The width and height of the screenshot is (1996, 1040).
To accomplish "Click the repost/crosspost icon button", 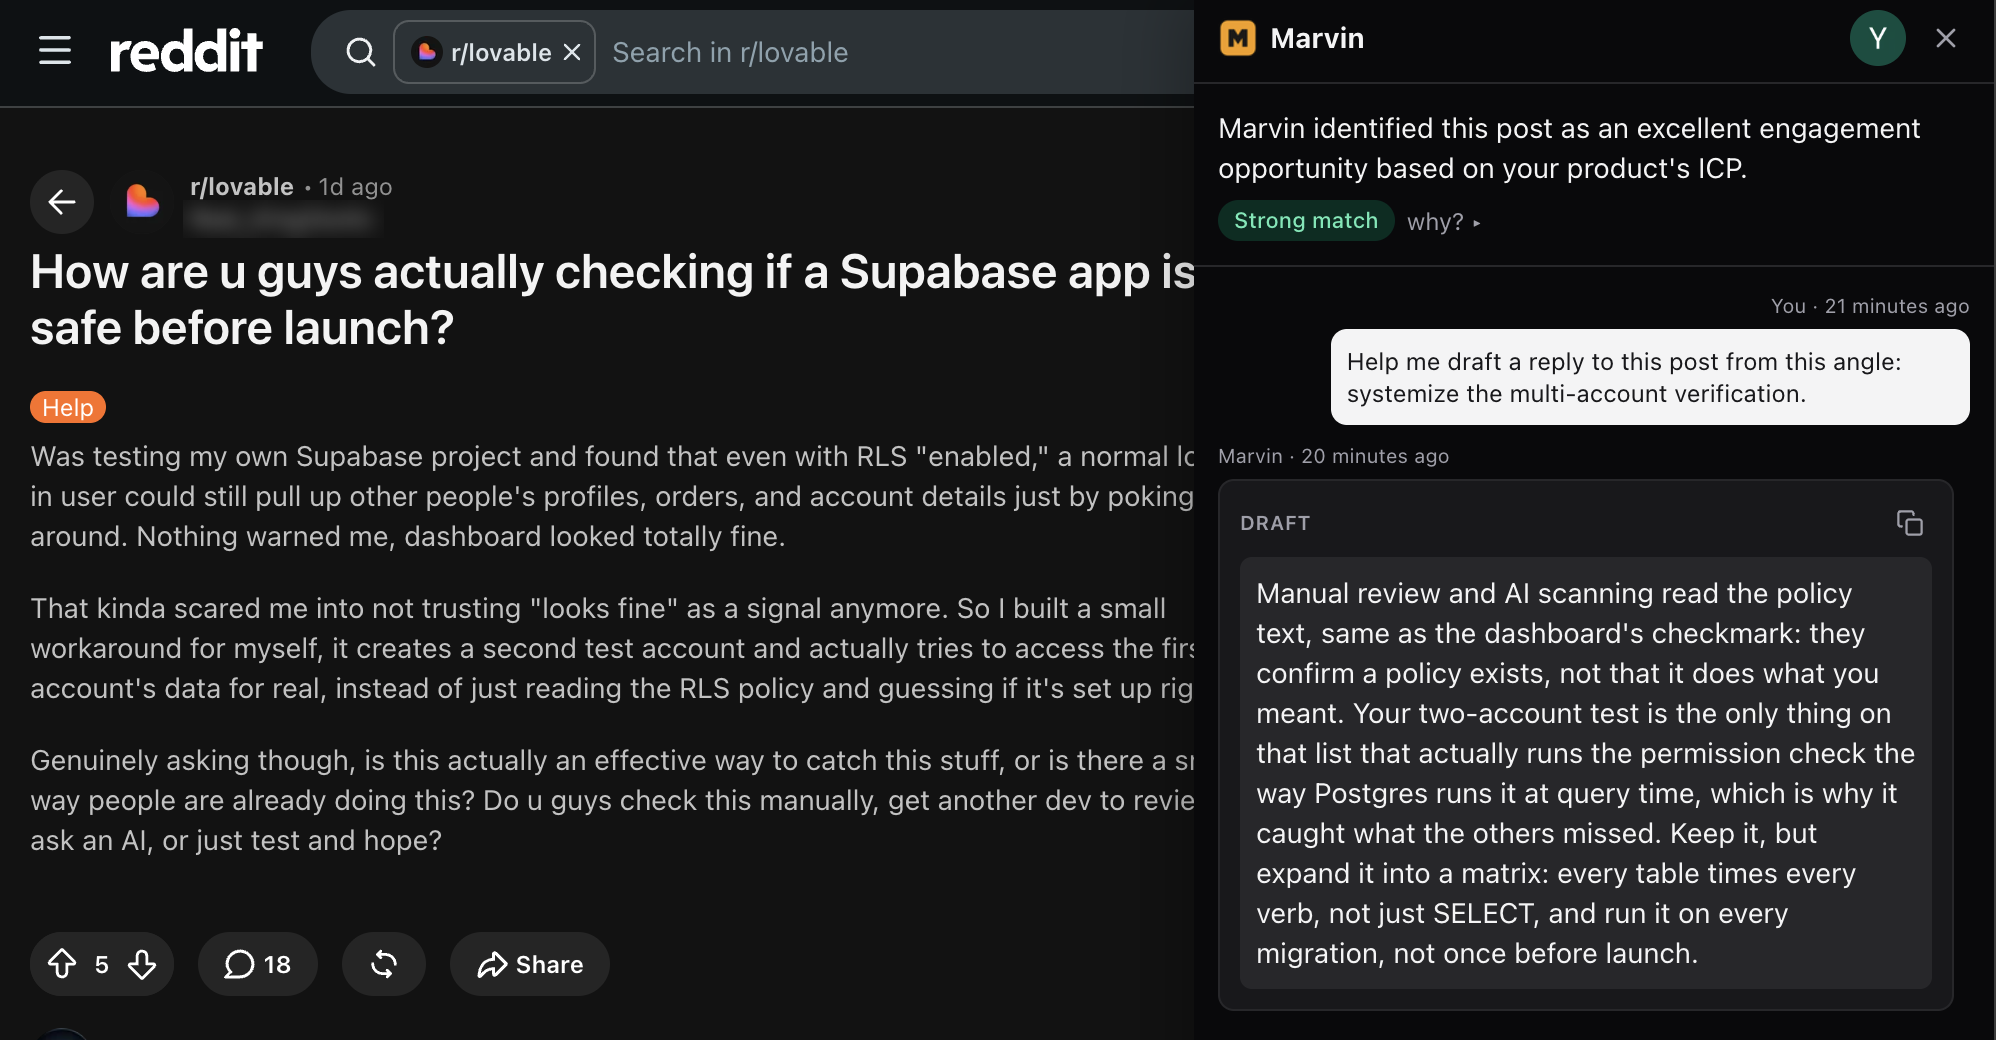I will click(384, 964).
